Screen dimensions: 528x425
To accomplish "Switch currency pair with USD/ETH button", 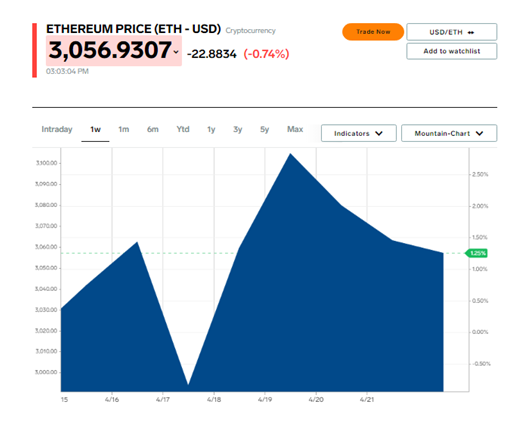I will click(452, 32).
